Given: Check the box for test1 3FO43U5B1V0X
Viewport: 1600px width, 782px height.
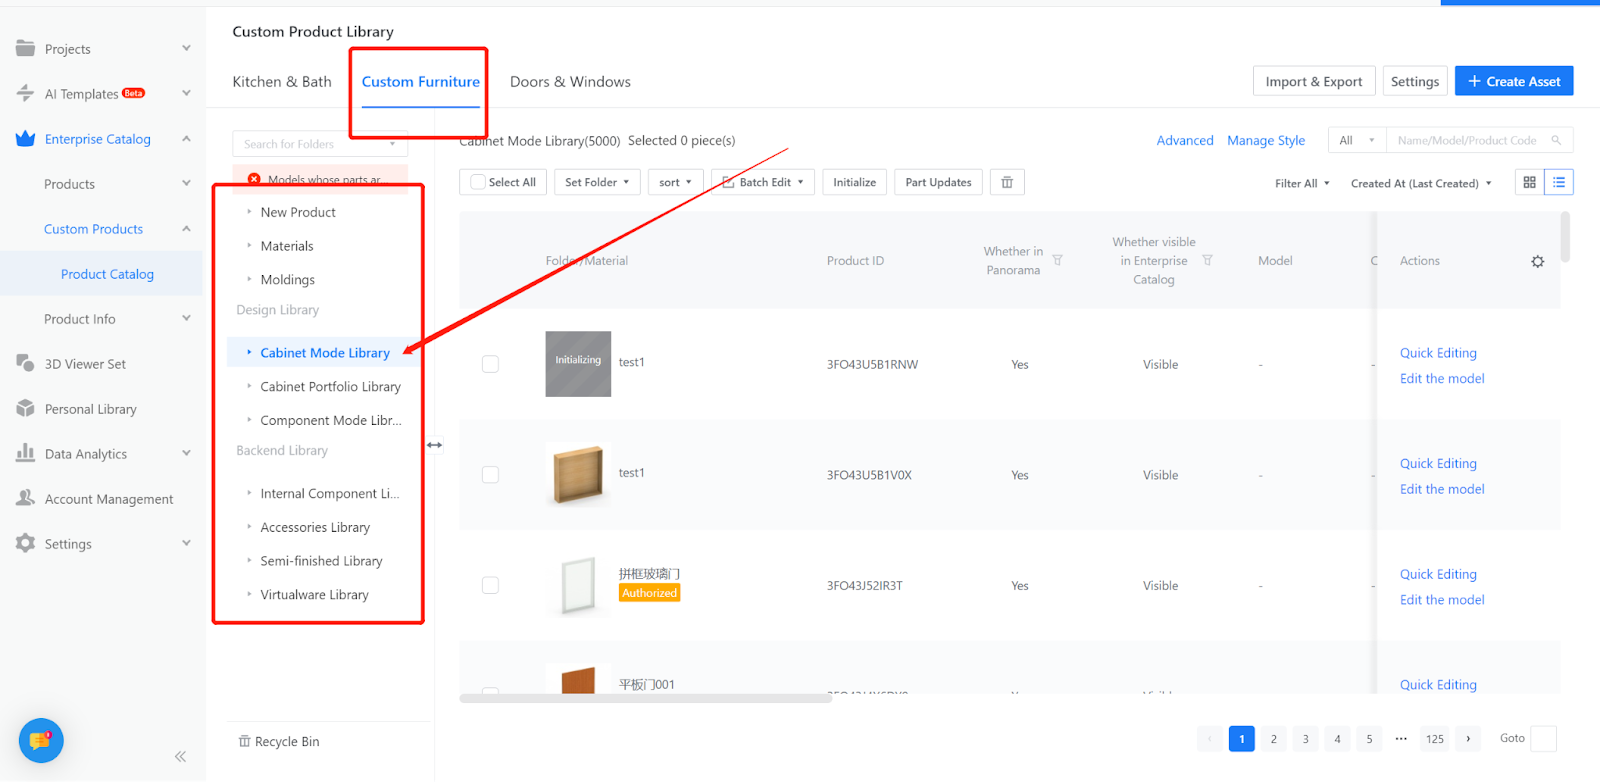Looking at the screenshot, I should coord(490,475).
